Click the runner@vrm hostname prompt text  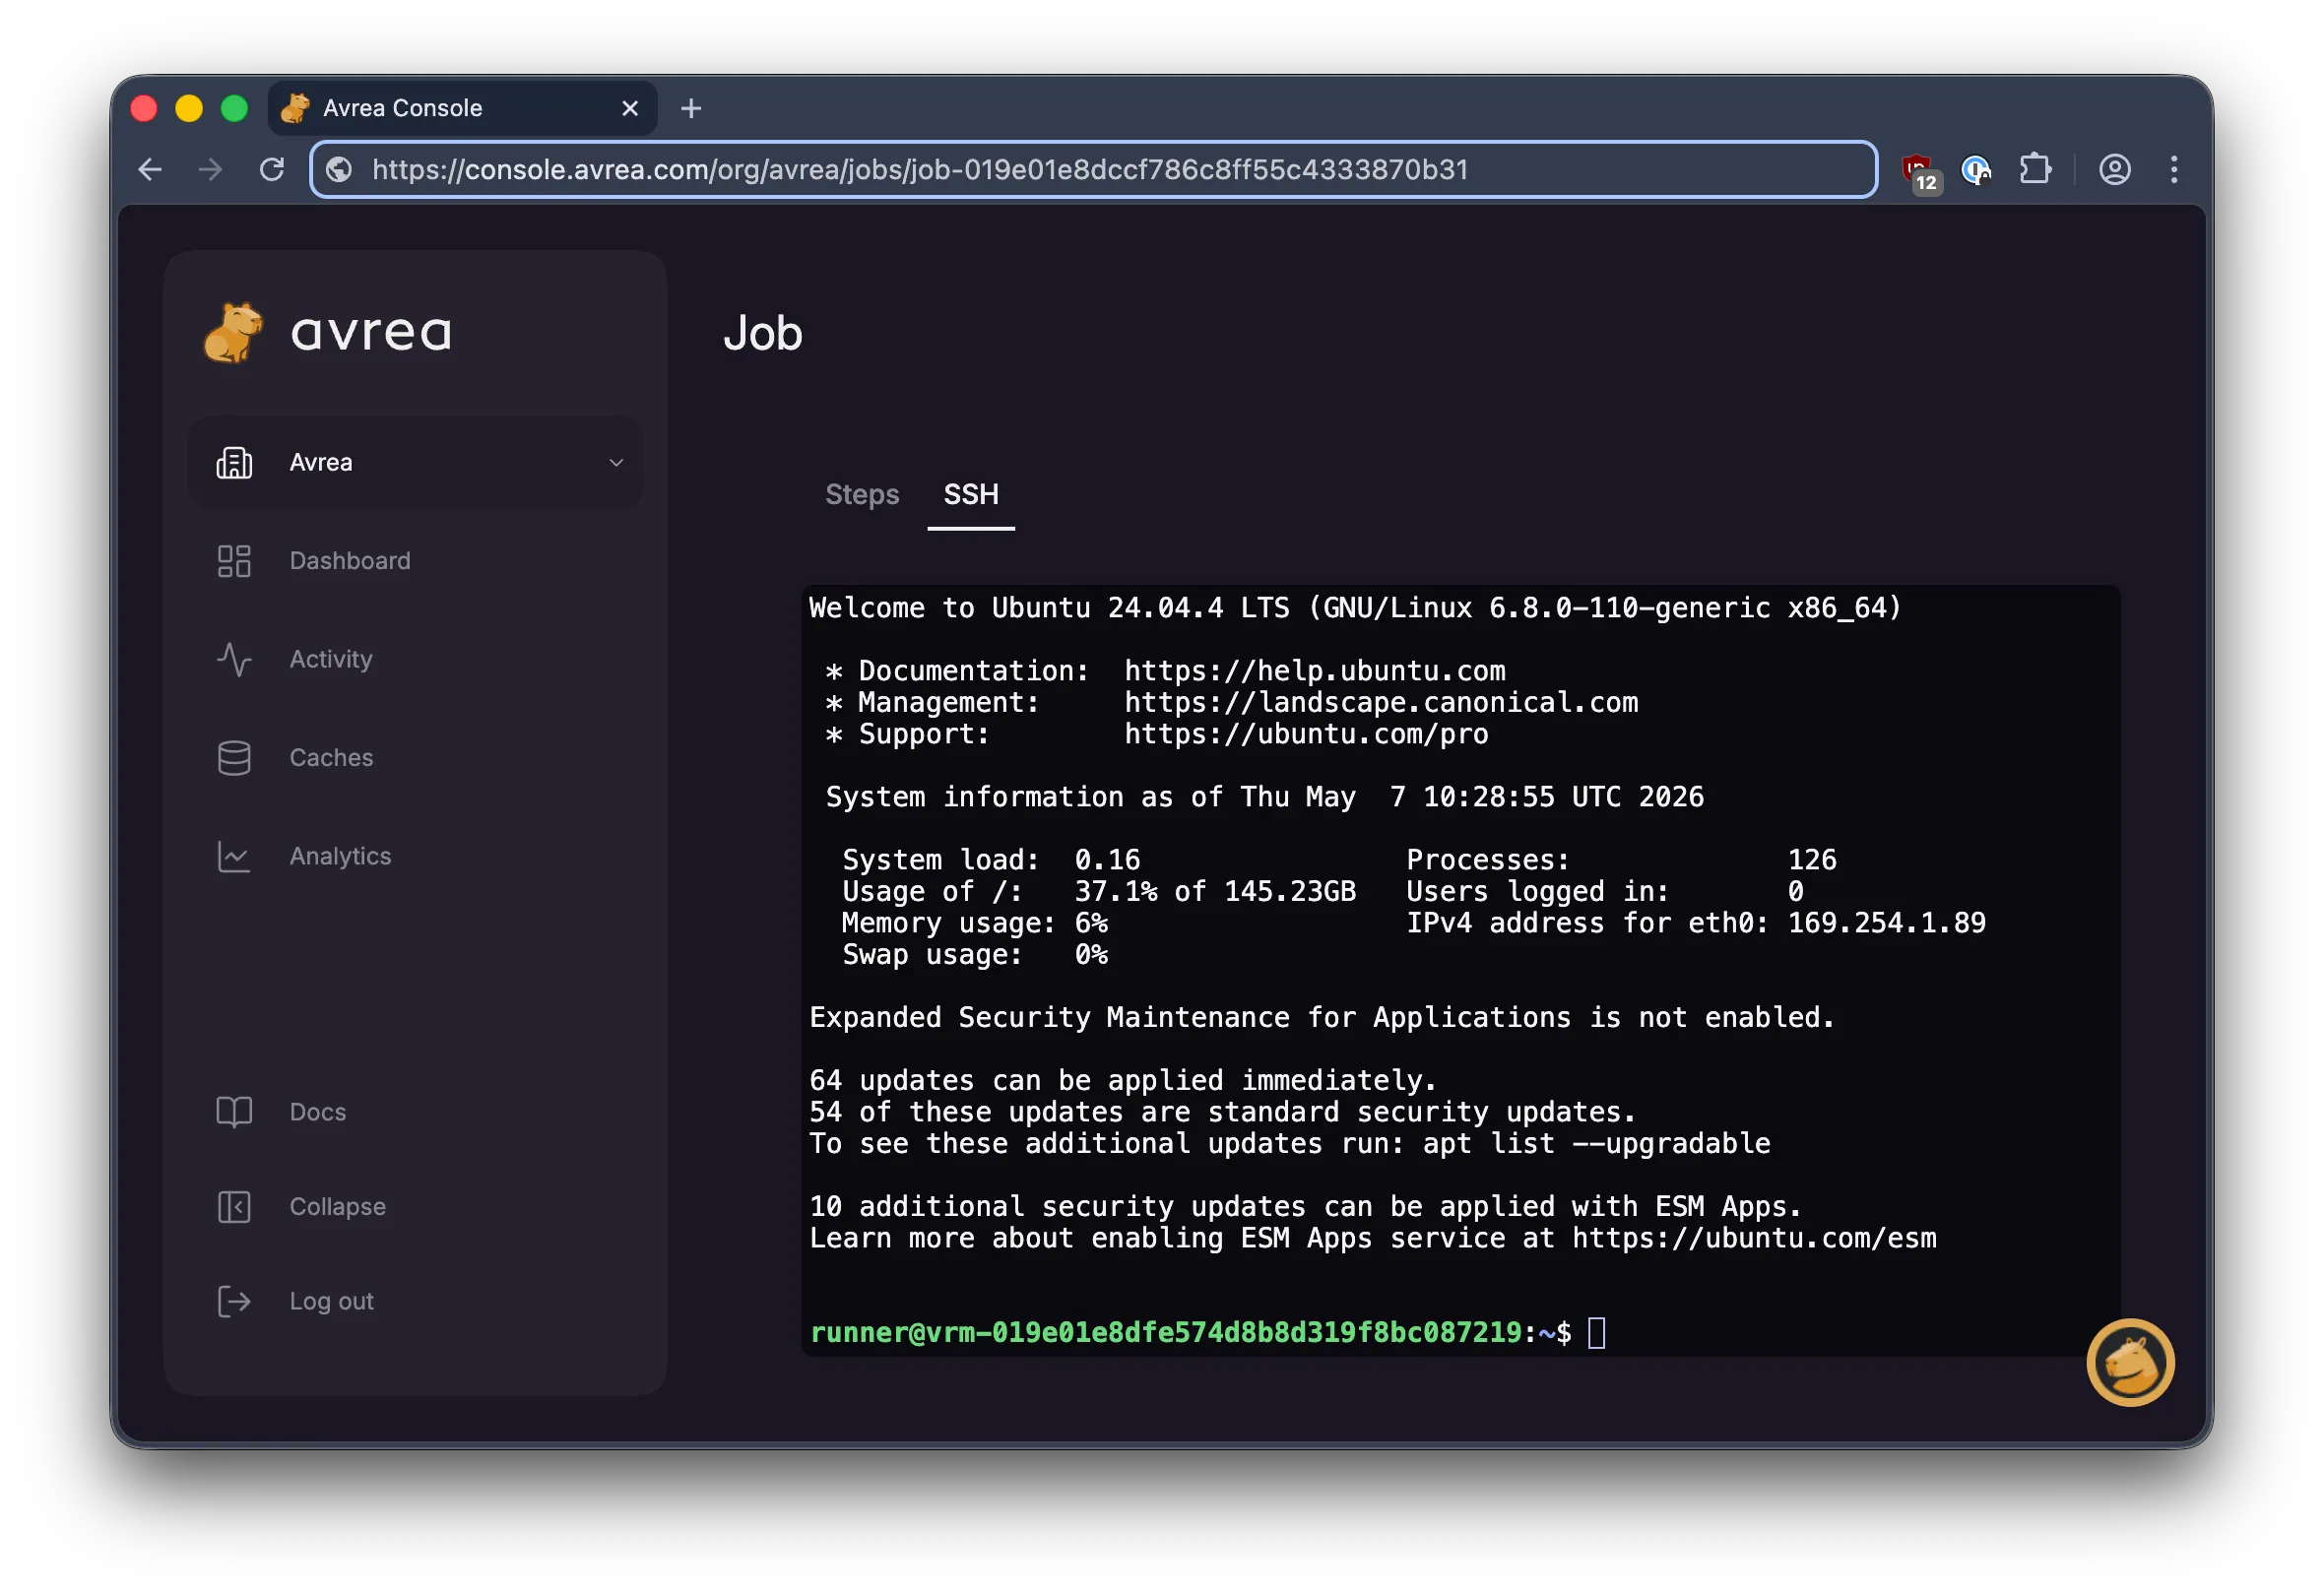(1166, 1333)
